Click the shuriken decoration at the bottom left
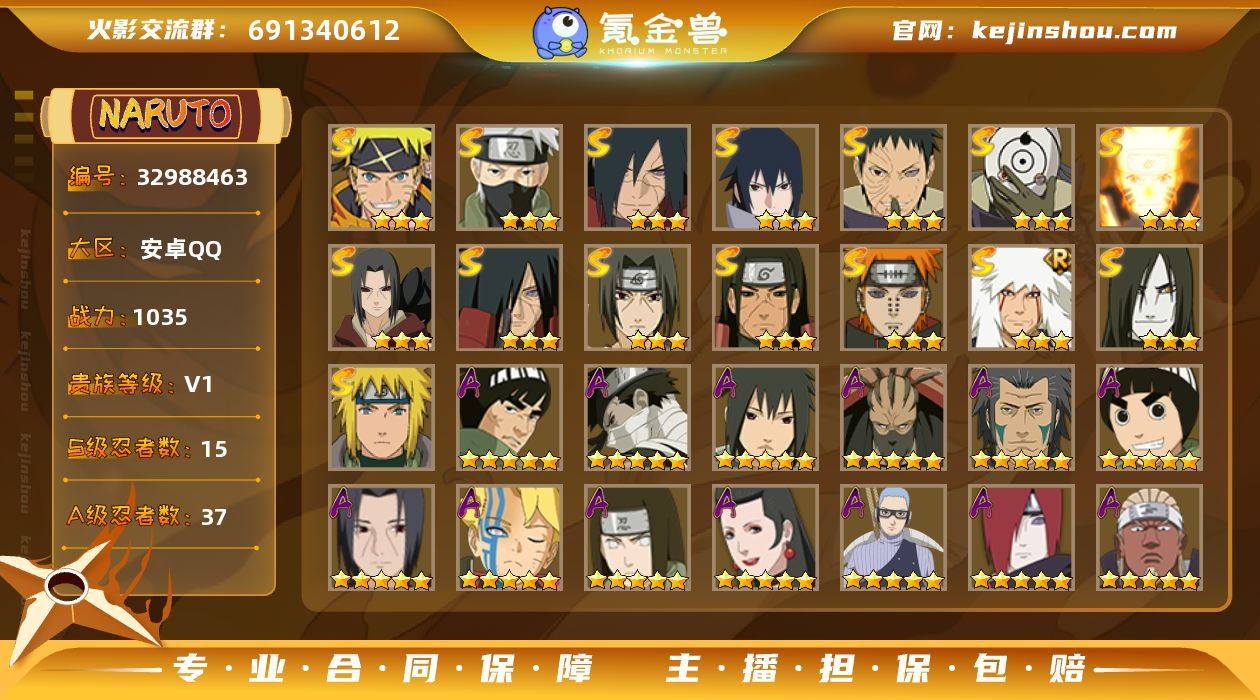This screenshot has height=700, width=1260. point(75,598)
